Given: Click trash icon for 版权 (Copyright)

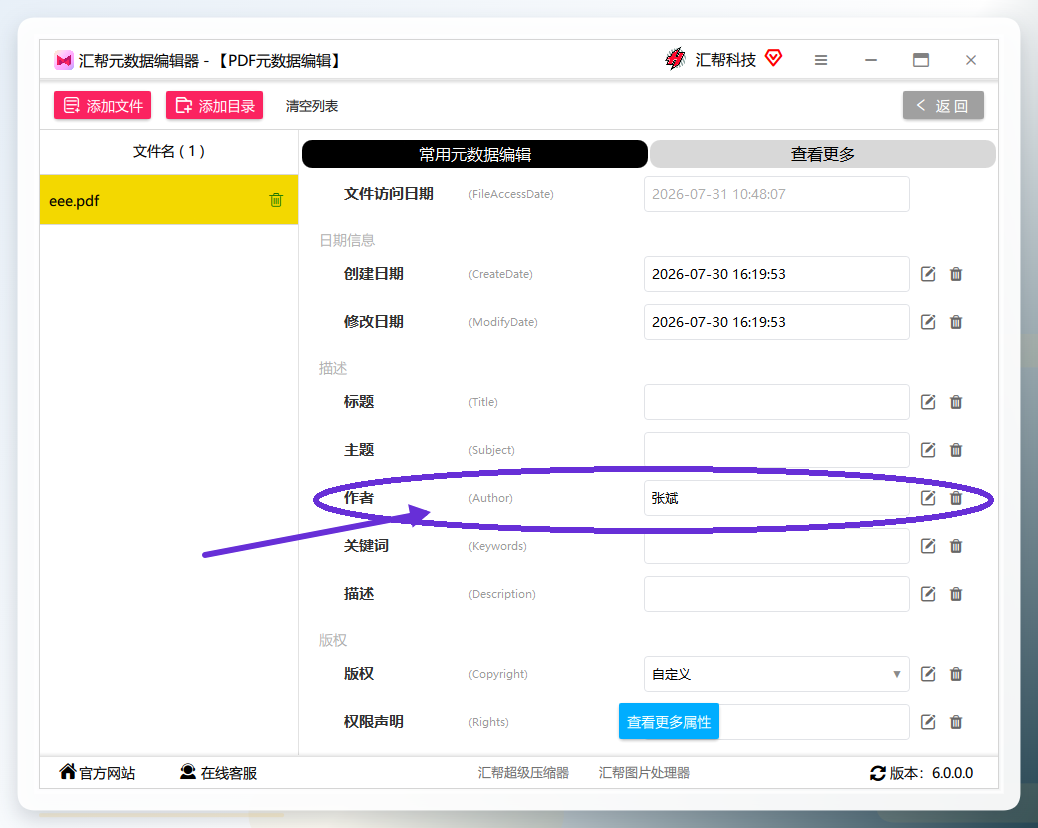Looking at the screenshot, I should point(956,674).
